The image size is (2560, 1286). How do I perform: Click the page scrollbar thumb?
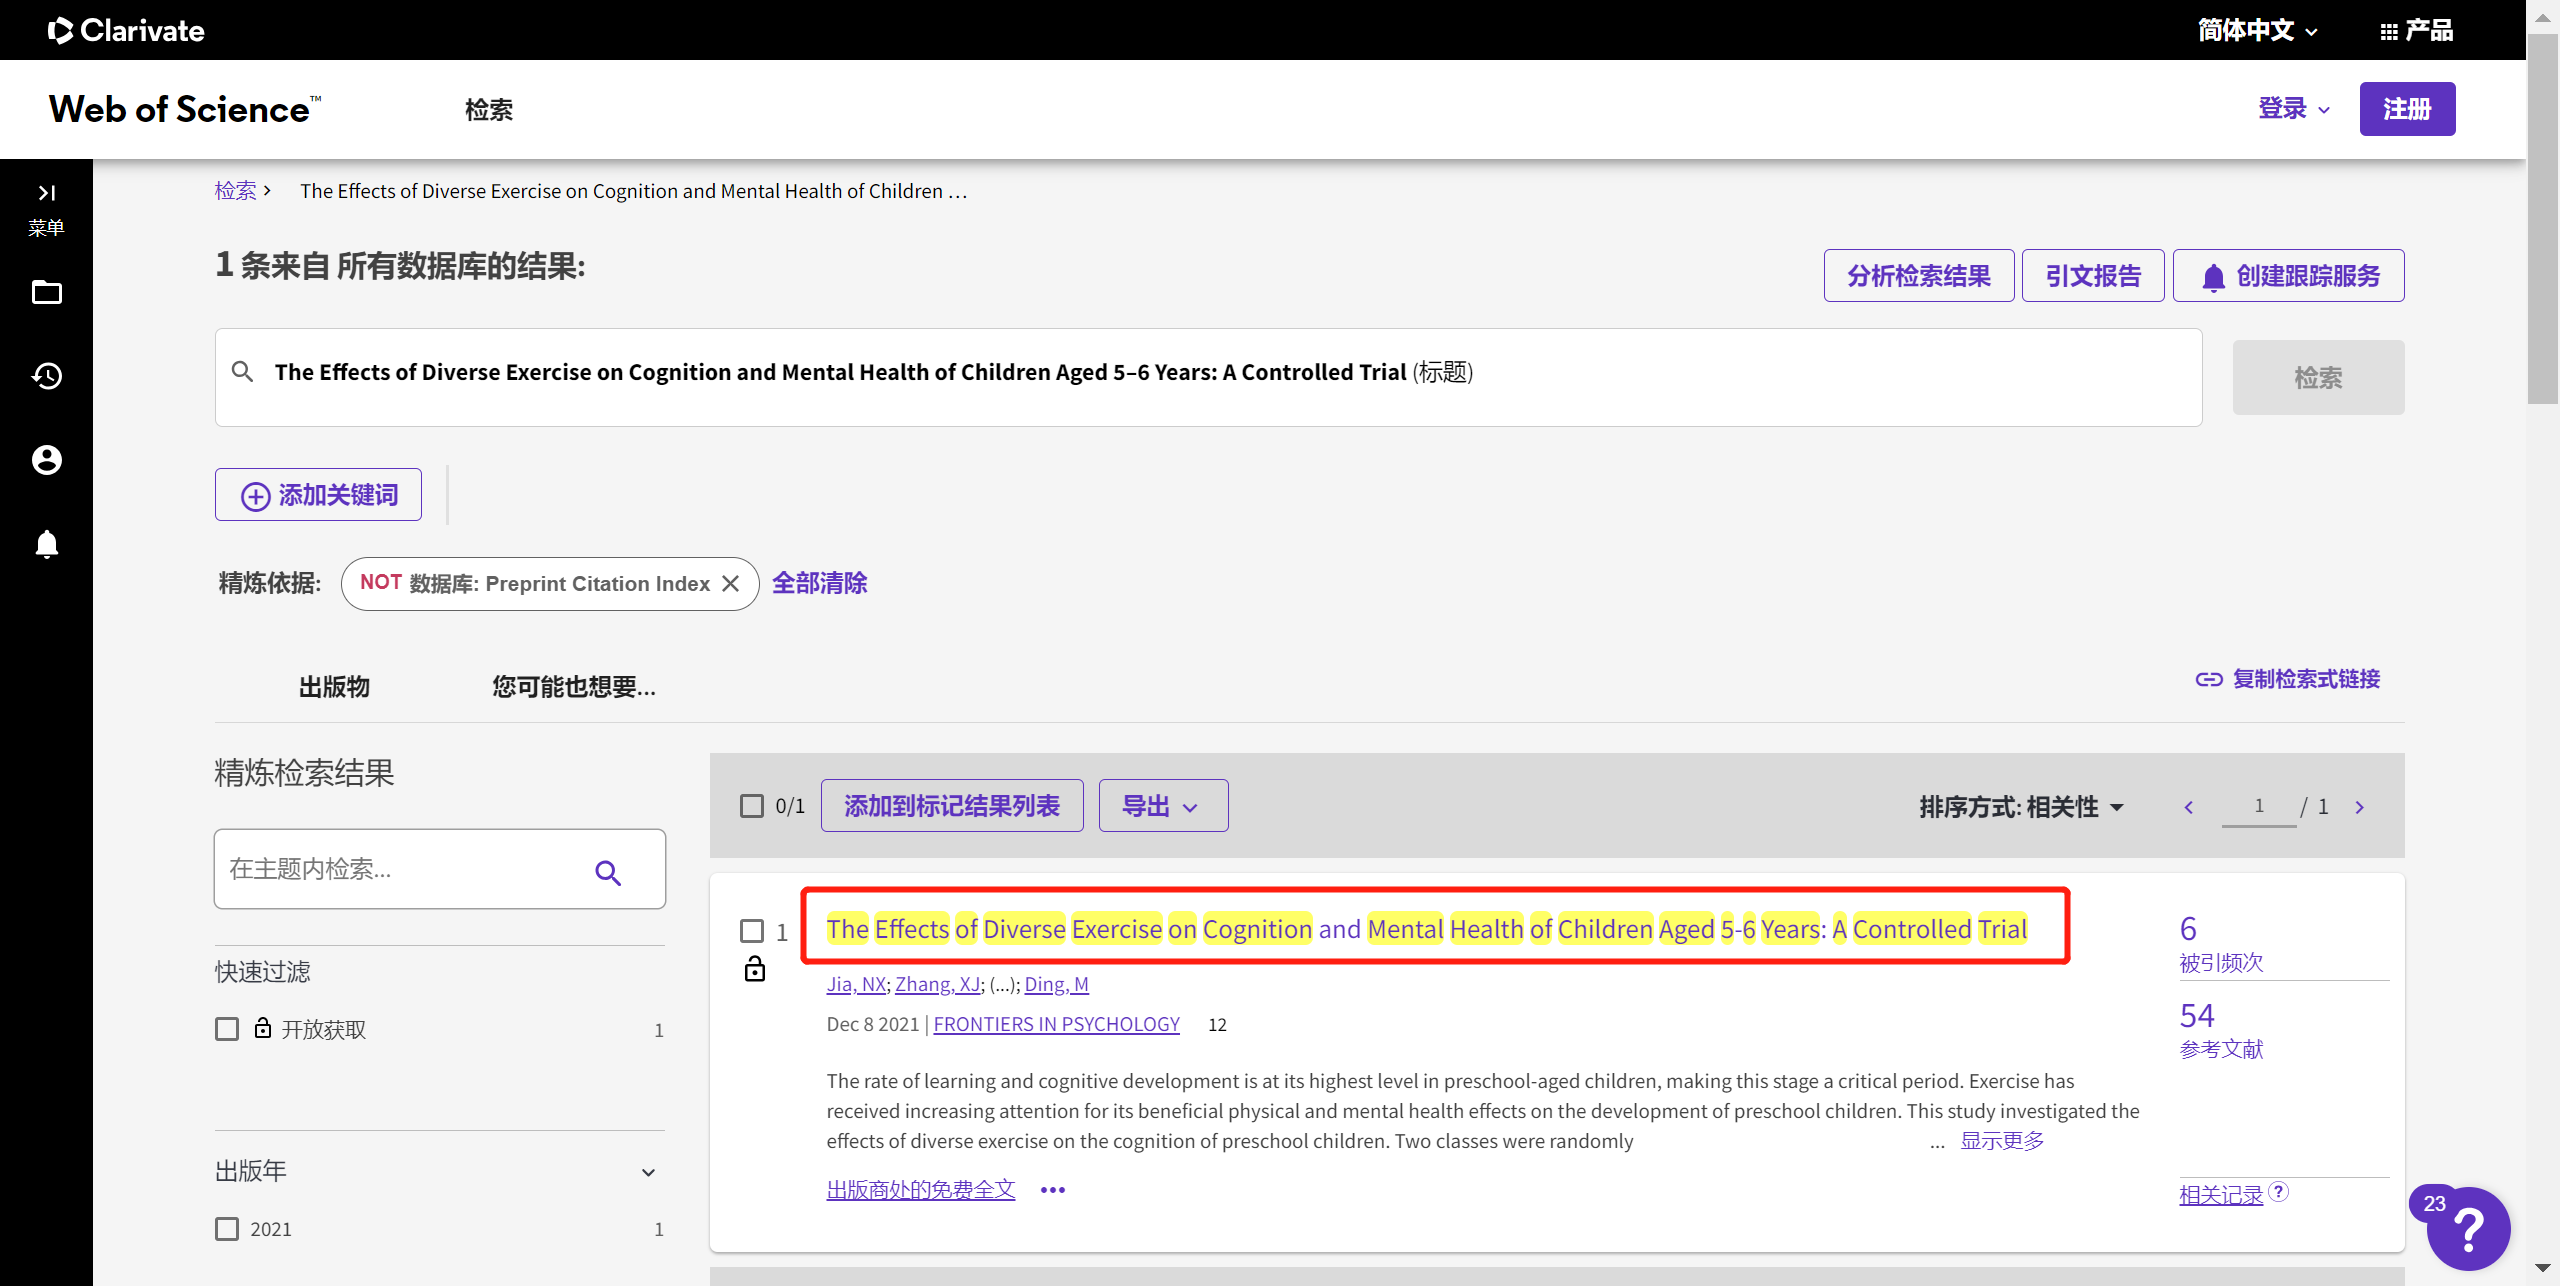2541,220
